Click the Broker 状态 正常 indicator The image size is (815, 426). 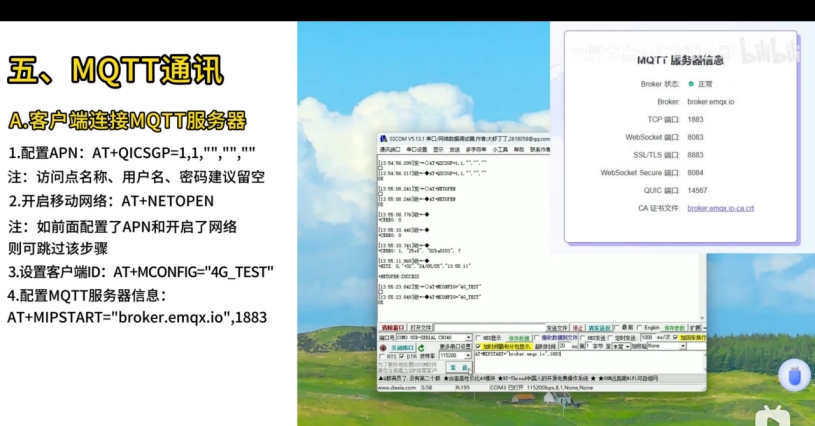(700, 84)
